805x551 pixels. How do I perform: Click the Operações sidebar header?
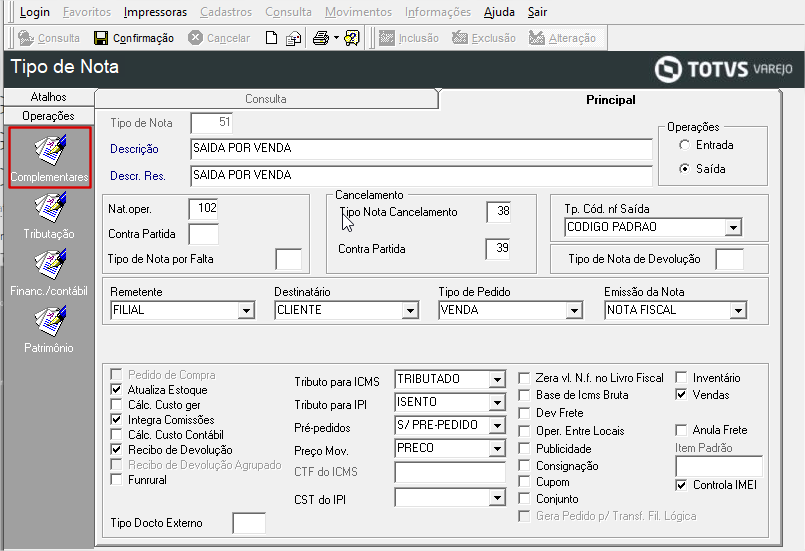tap(48, 116)
